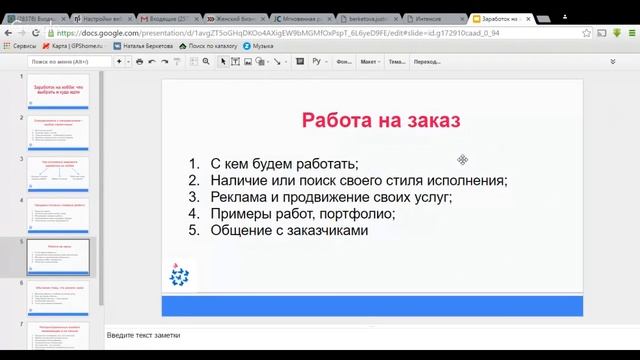The image size is (640, 360).
Task: Open the Макет layout dropdown
Action: 370,62
